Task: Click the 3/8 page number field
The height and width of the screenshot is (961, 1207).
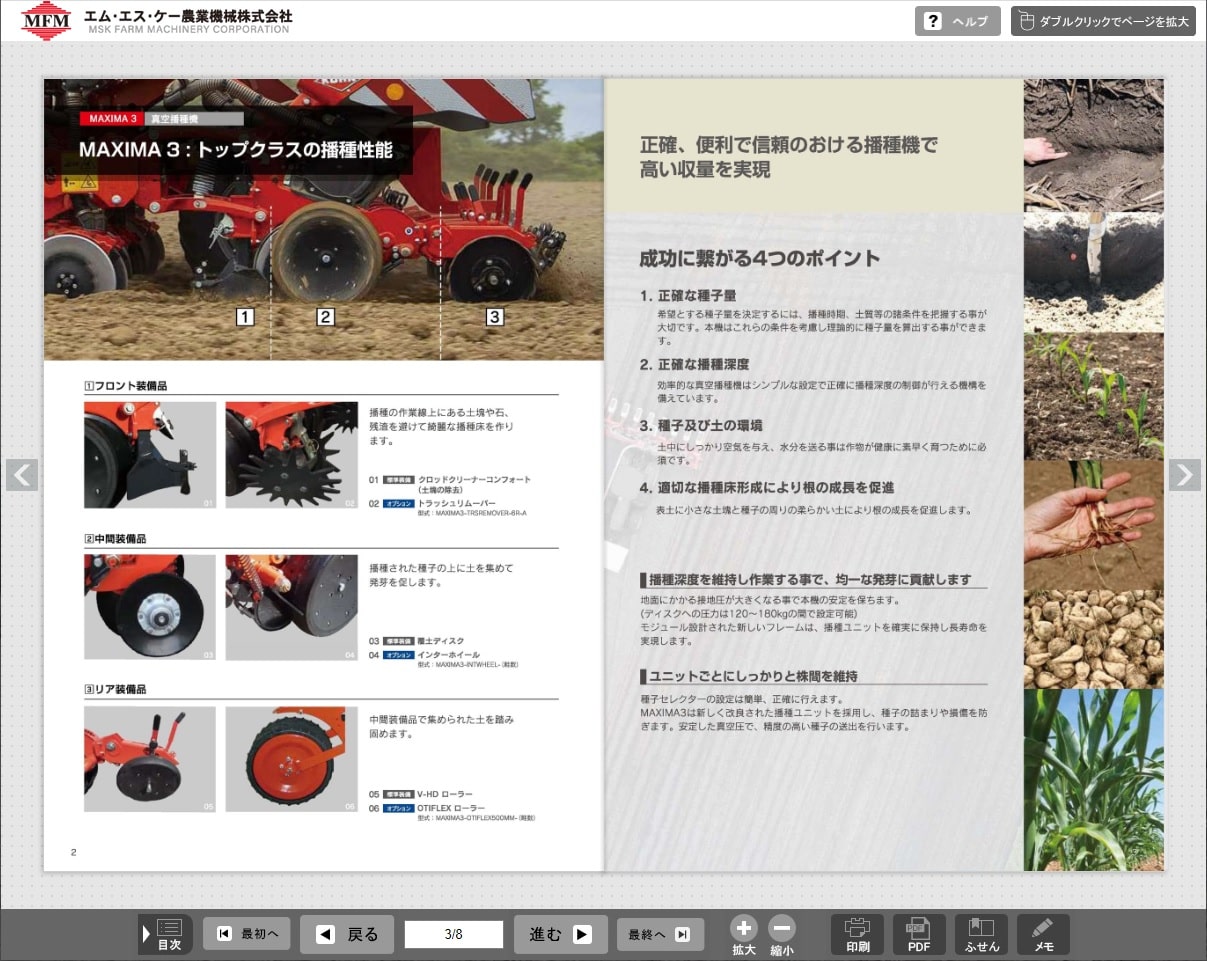Action: pos(453,934)
